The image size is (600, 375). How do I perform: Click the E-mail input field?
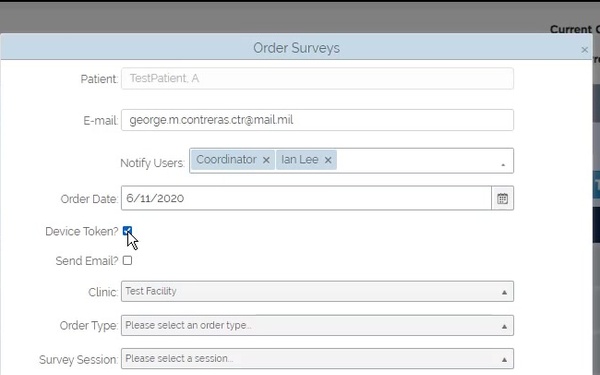pos(317,120)
